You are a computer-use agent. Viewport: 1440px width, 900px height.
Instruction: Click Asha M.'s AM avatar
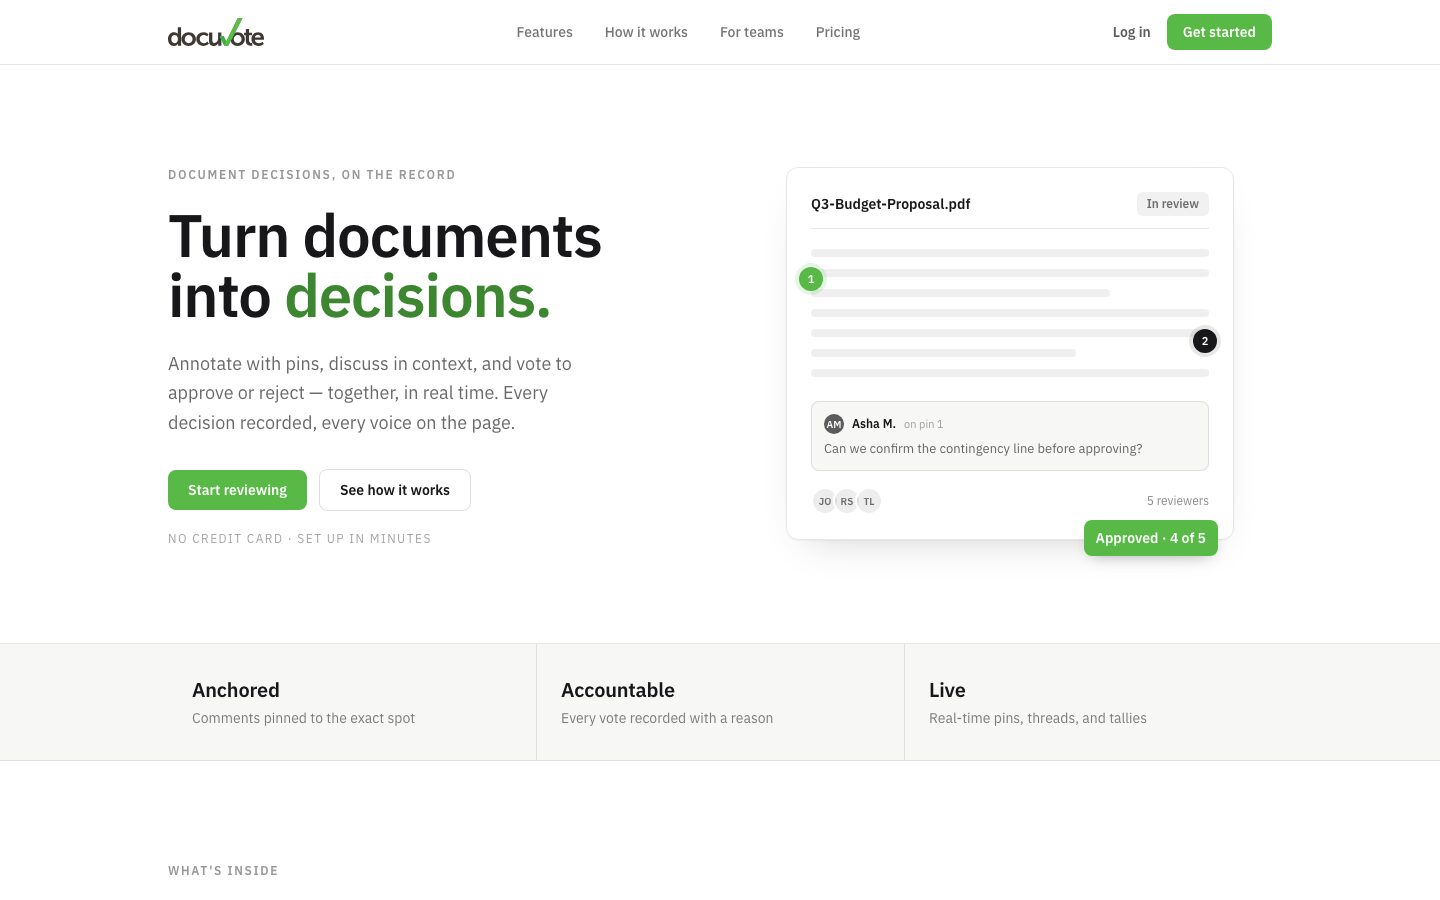834,424
